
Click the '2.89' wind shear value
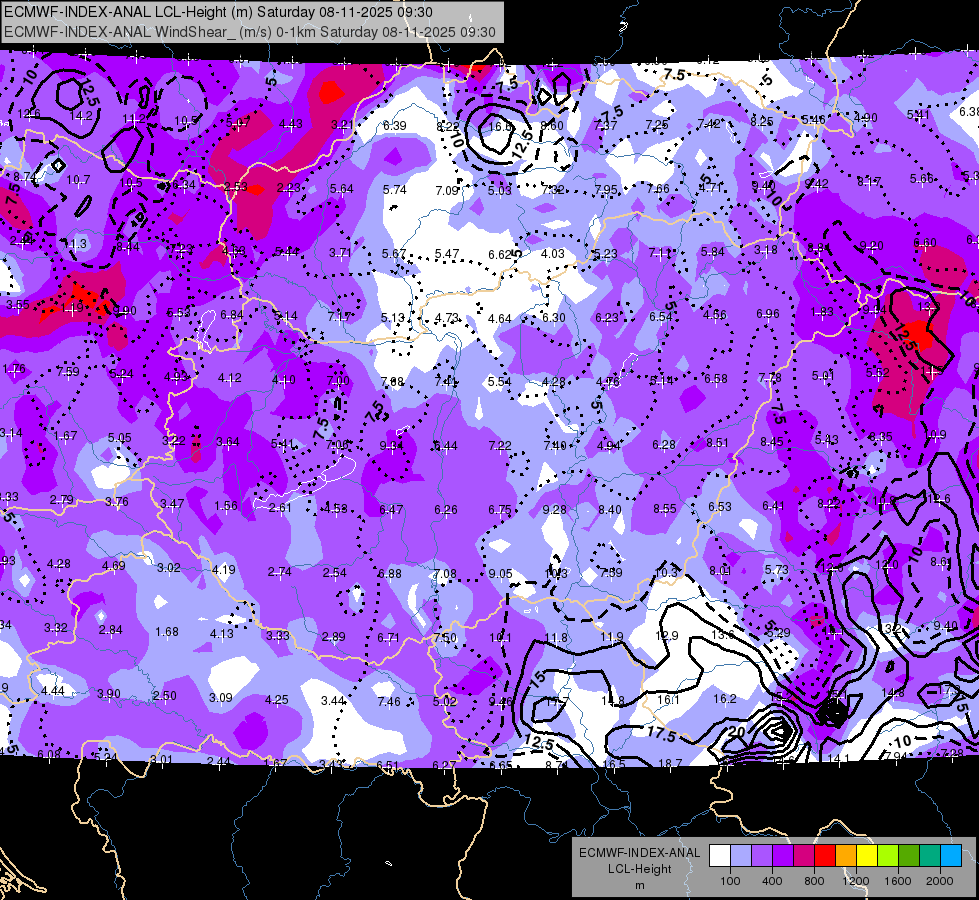tap(333, 637)
